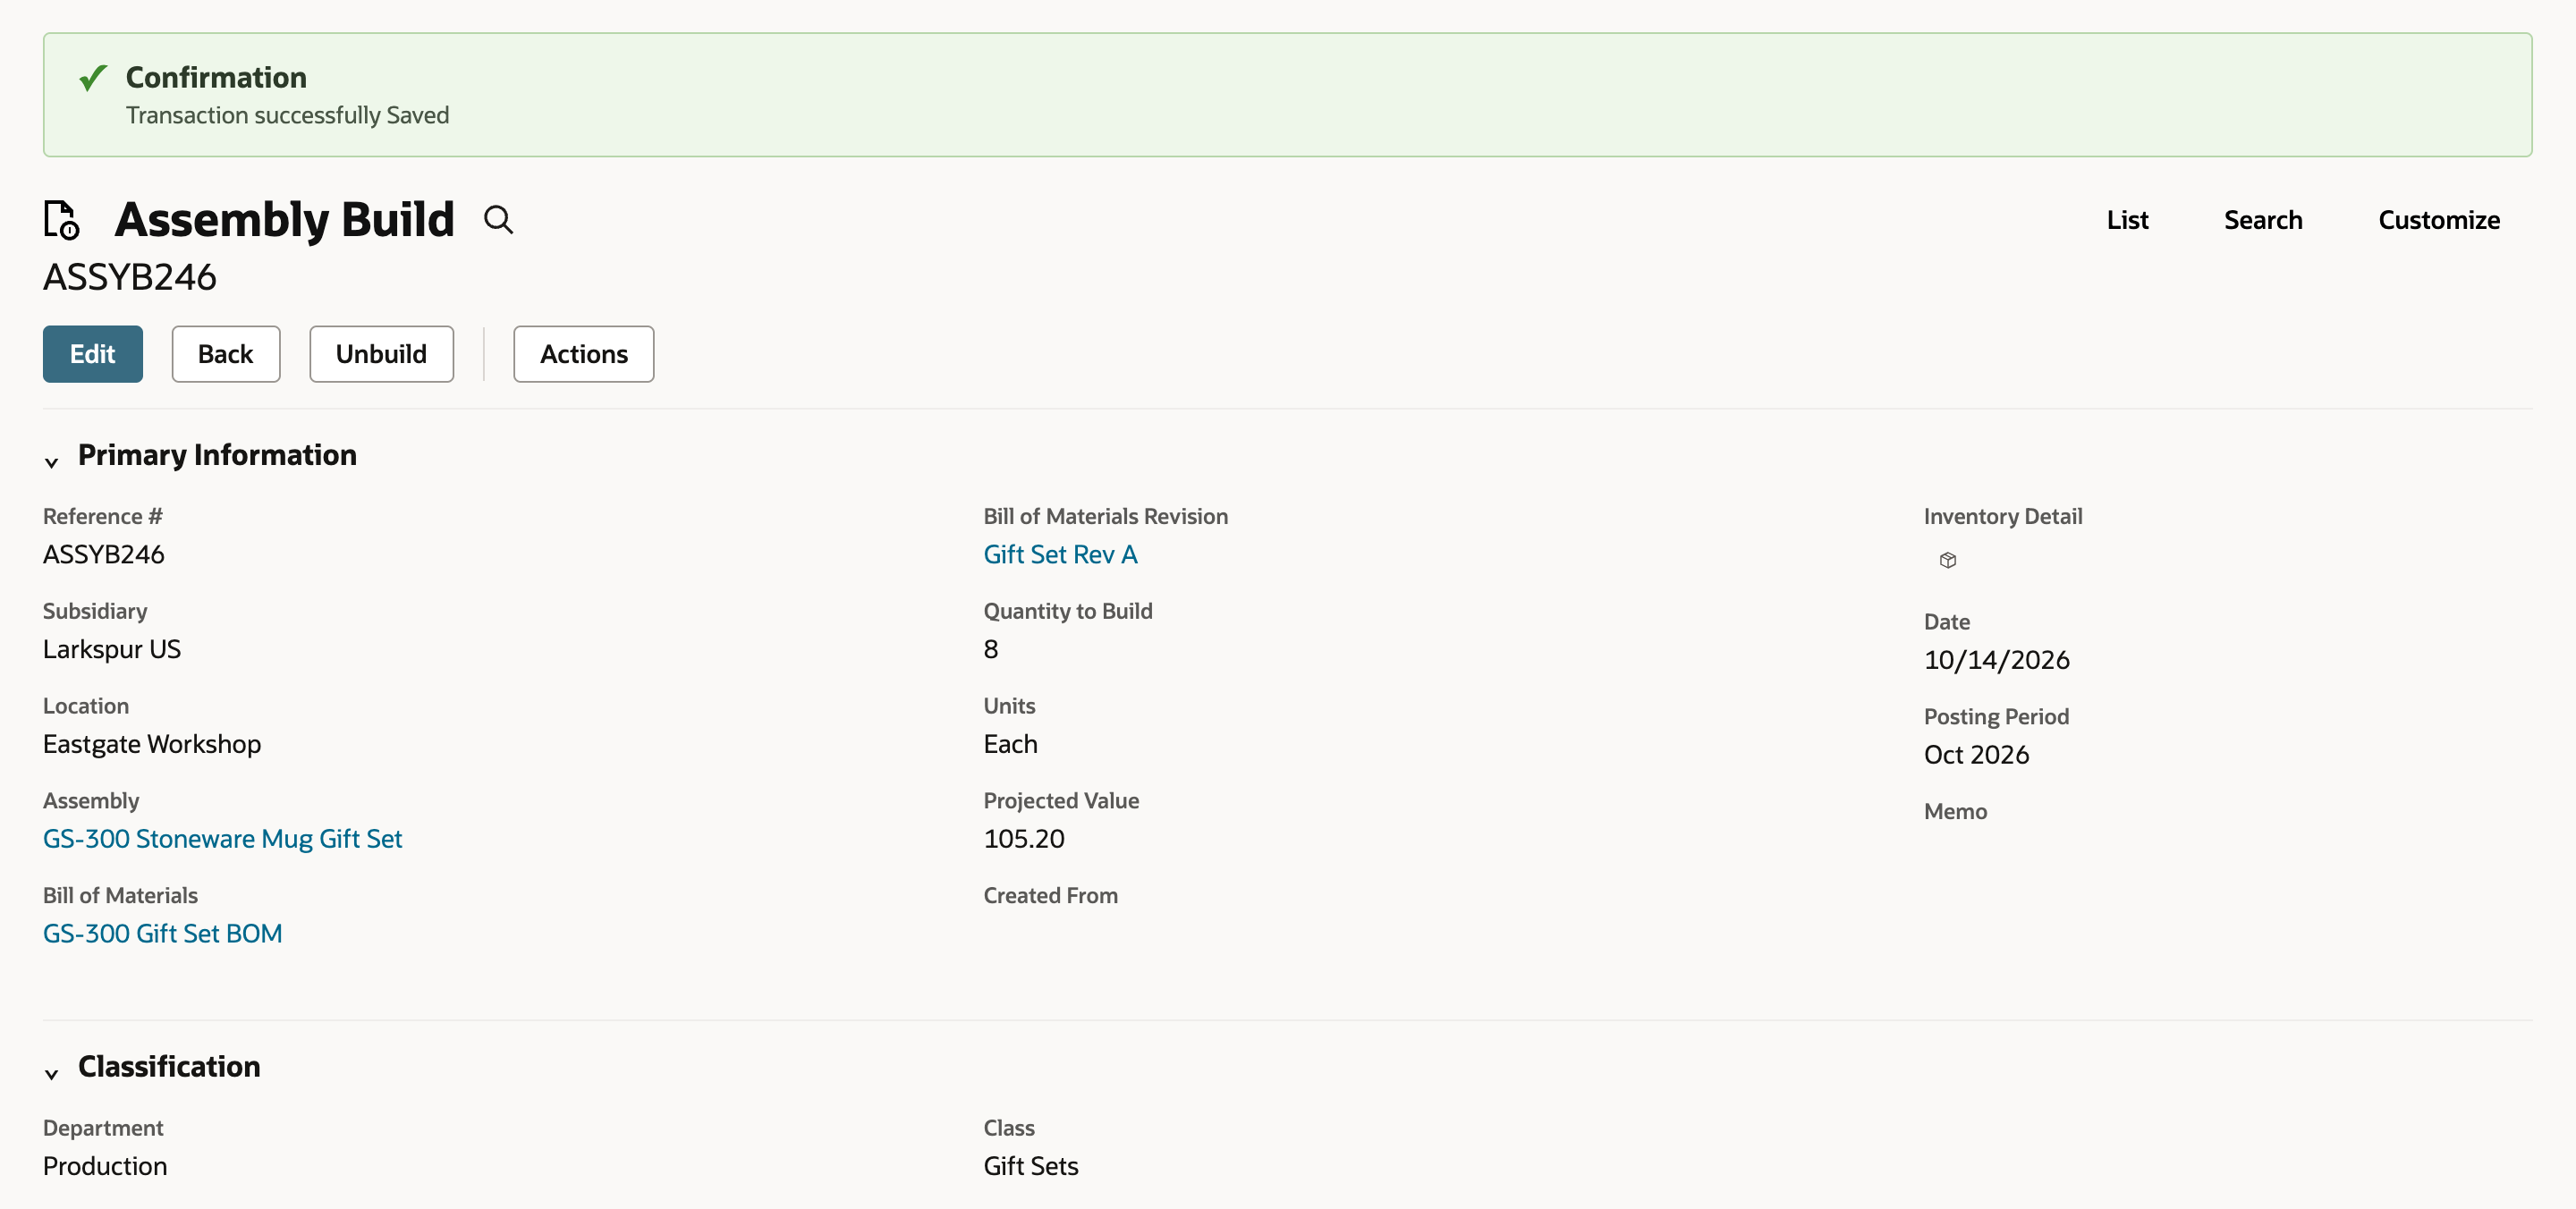Click the Bill of Materials Revision label
This screenshot has width=2576, height=1209.
(1105, 516)
